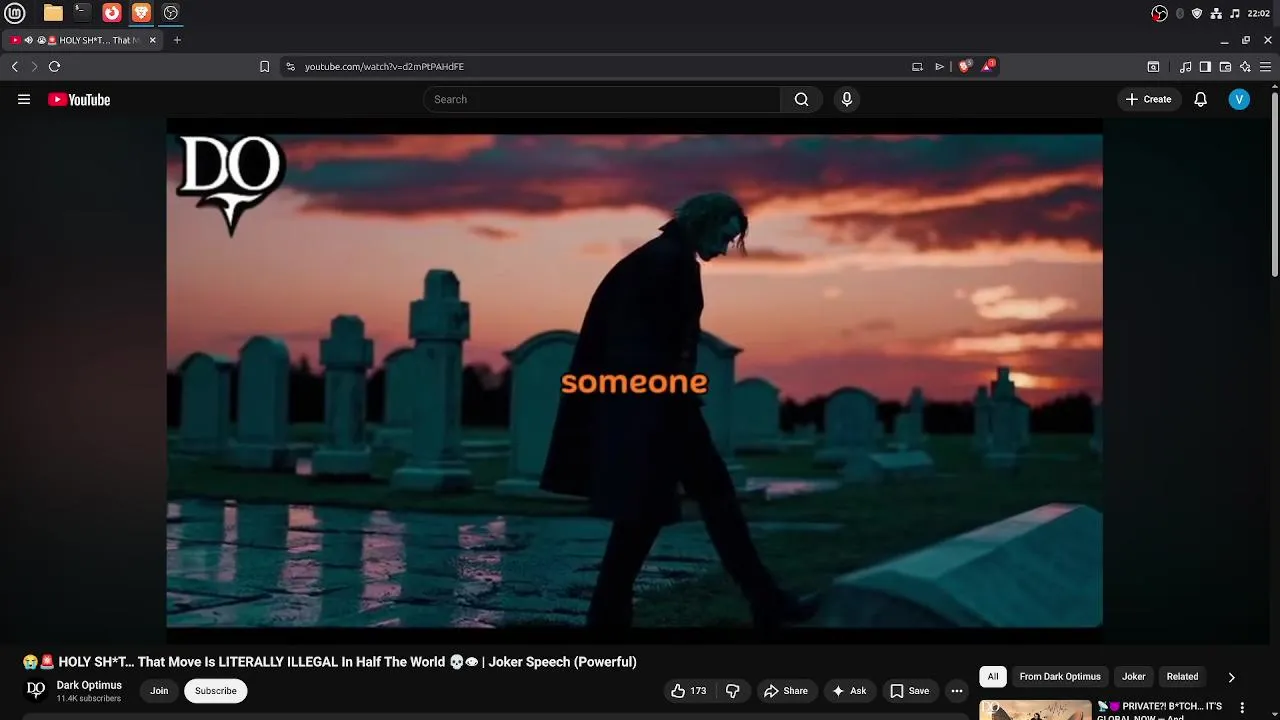This screenshot has height=720, width=1280.
Task: Select the All filter chip
Action: pyautogui.click(x=993, y=677)
